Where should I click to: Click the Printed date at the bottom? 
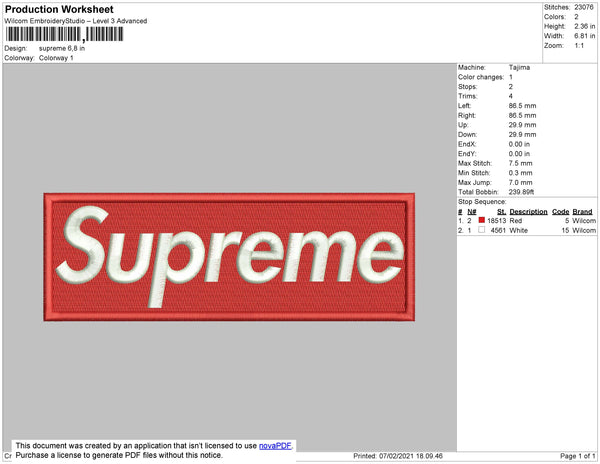[x=398, y=456]
